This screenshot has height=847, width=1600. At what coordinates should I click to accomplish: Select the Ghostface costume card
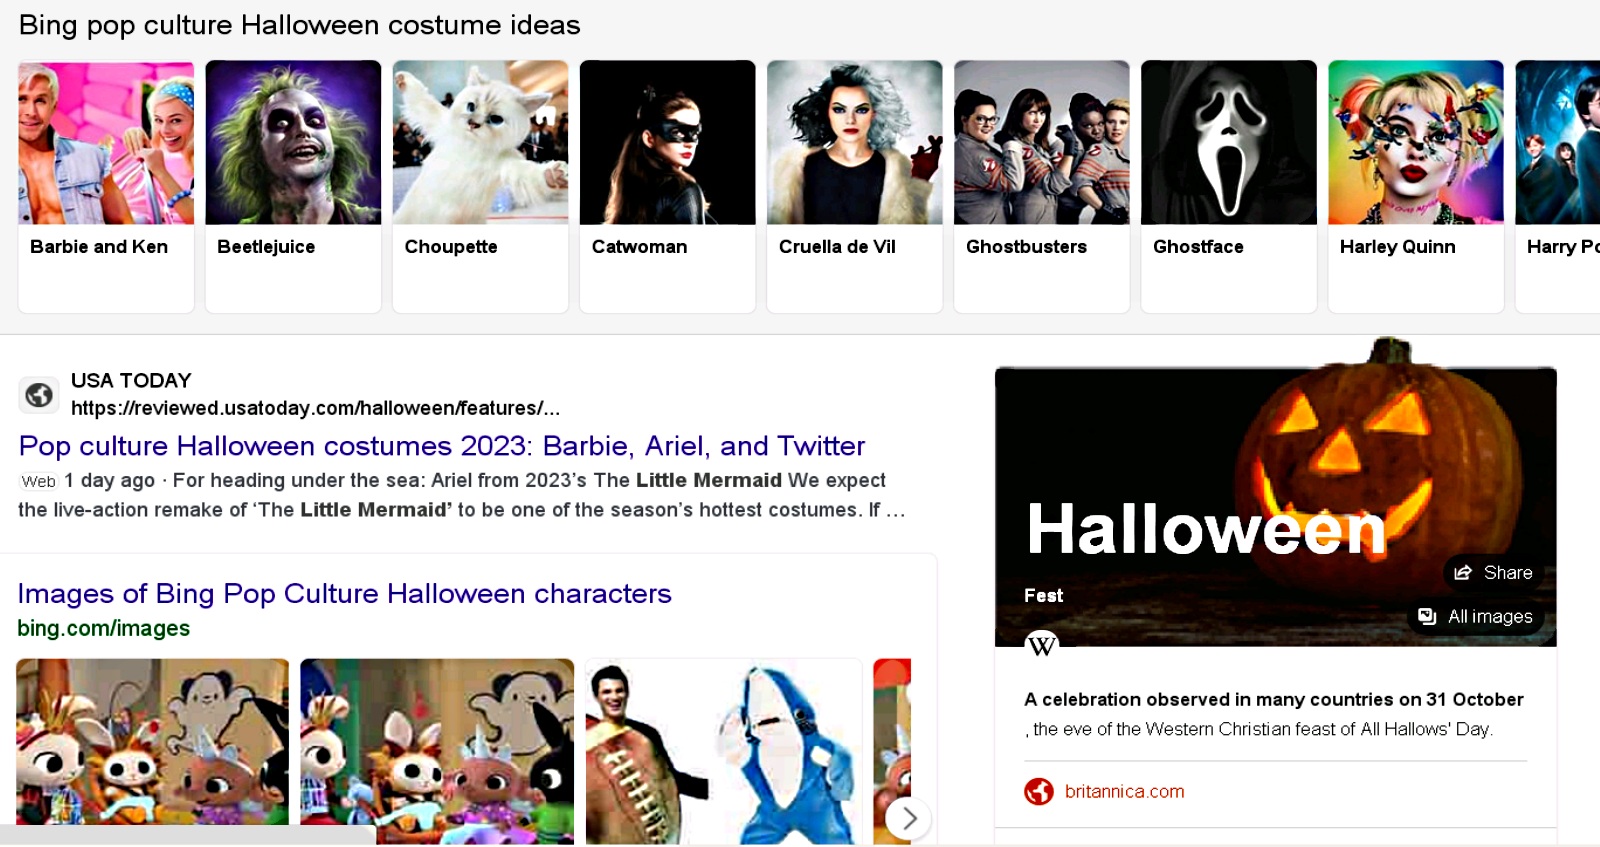tap(1228, 186)
